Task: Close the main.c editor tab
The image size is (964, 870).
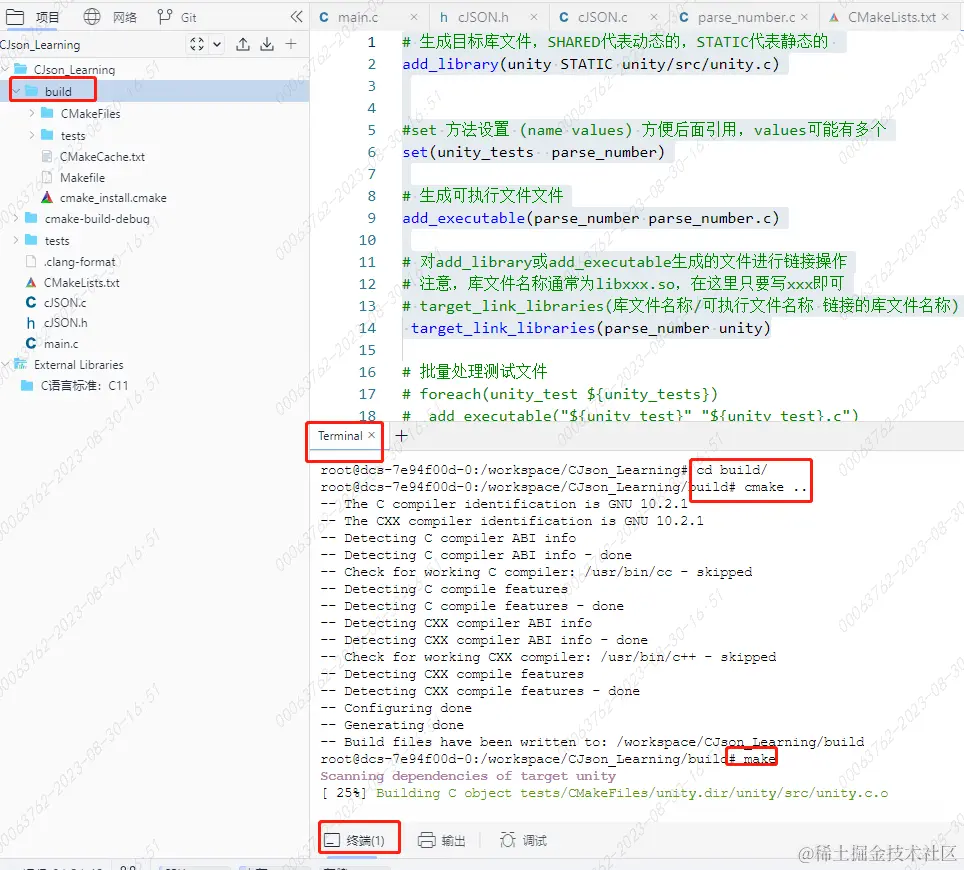Action: pos(414,17)
